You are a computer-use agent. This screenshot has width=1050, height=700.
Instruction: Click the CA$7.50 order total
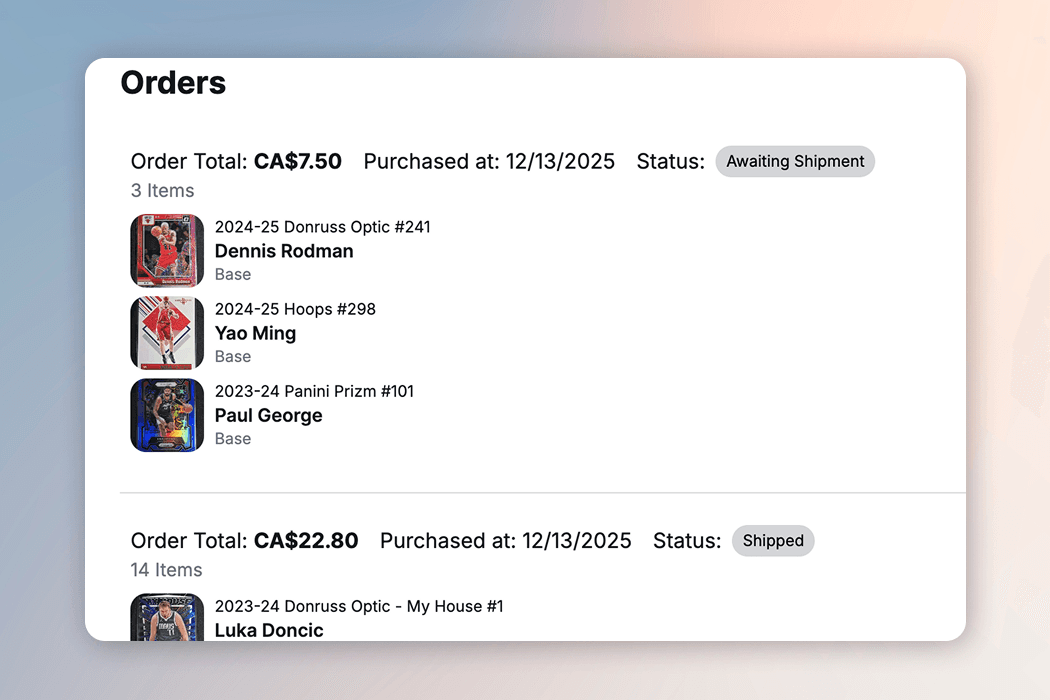[298, 161]
